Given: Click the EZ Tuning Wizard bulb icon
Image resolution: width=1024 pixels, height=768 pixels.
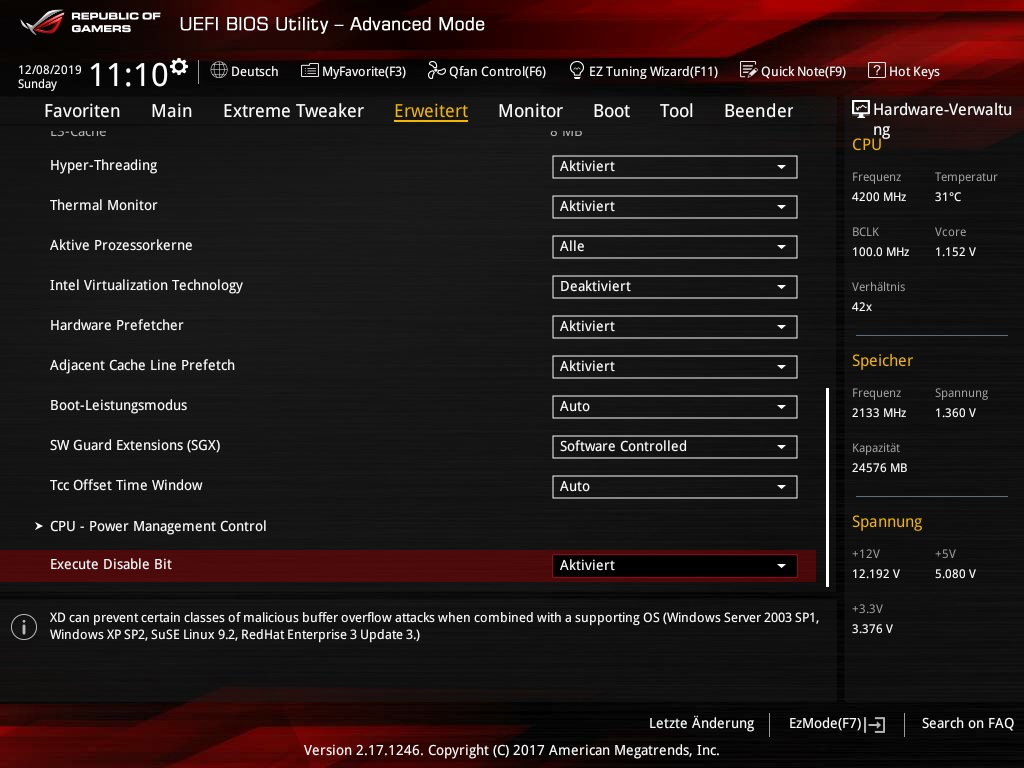Looking at the screenshot, I should pyautogui.click(x=577, y=70).
